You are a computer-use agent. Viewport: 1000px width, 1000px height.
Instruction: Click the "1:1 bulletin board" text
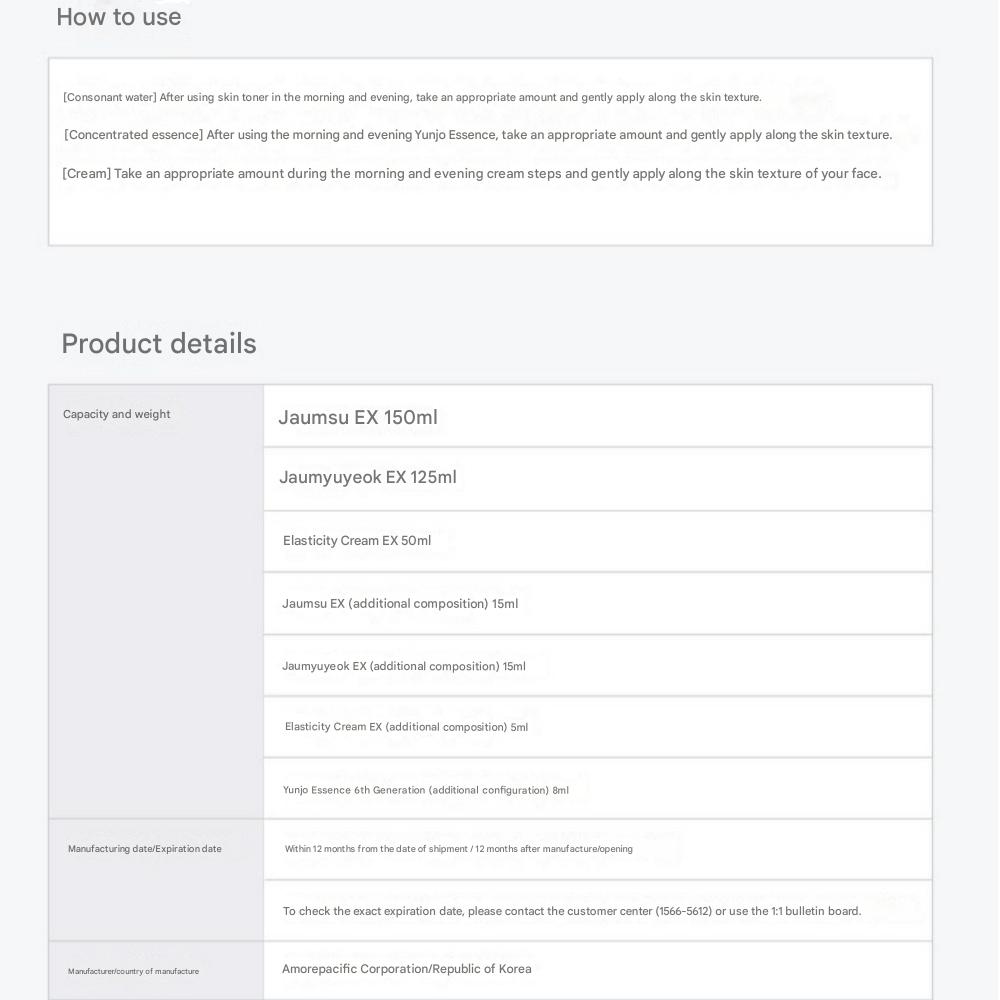816,911
